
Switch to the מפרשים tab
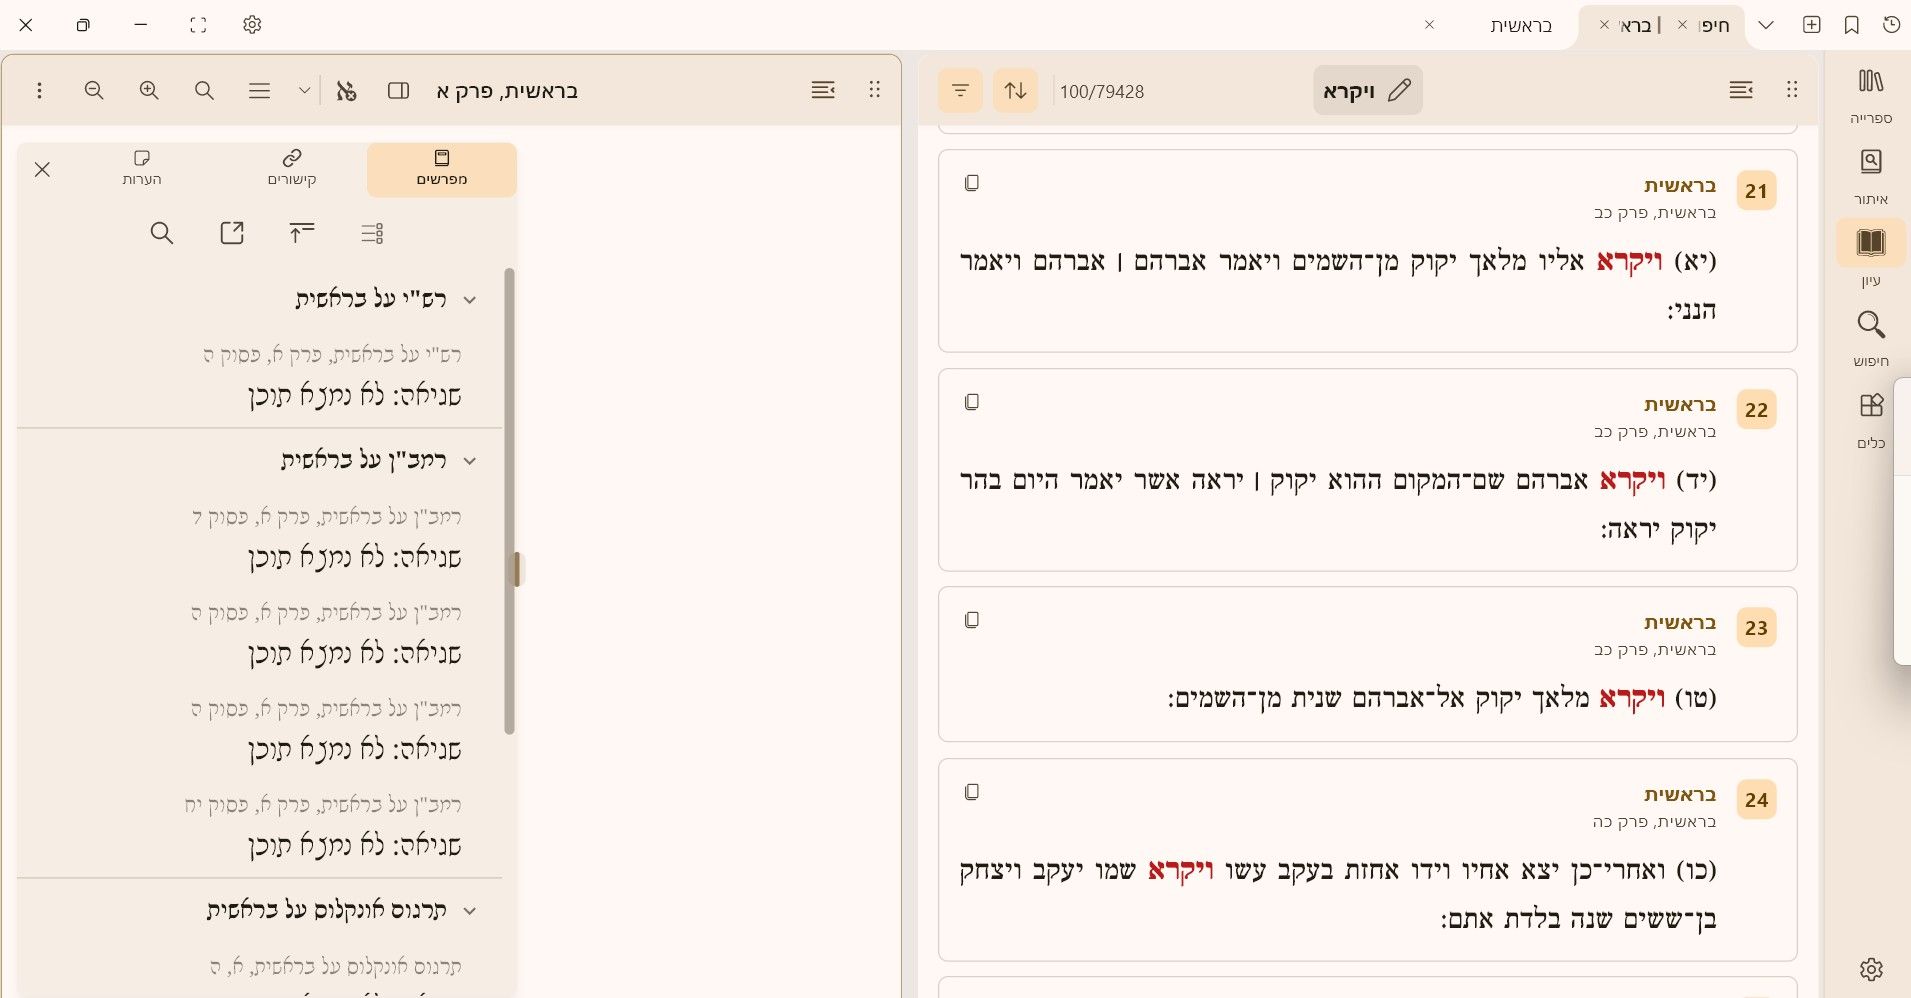(442, 168)
